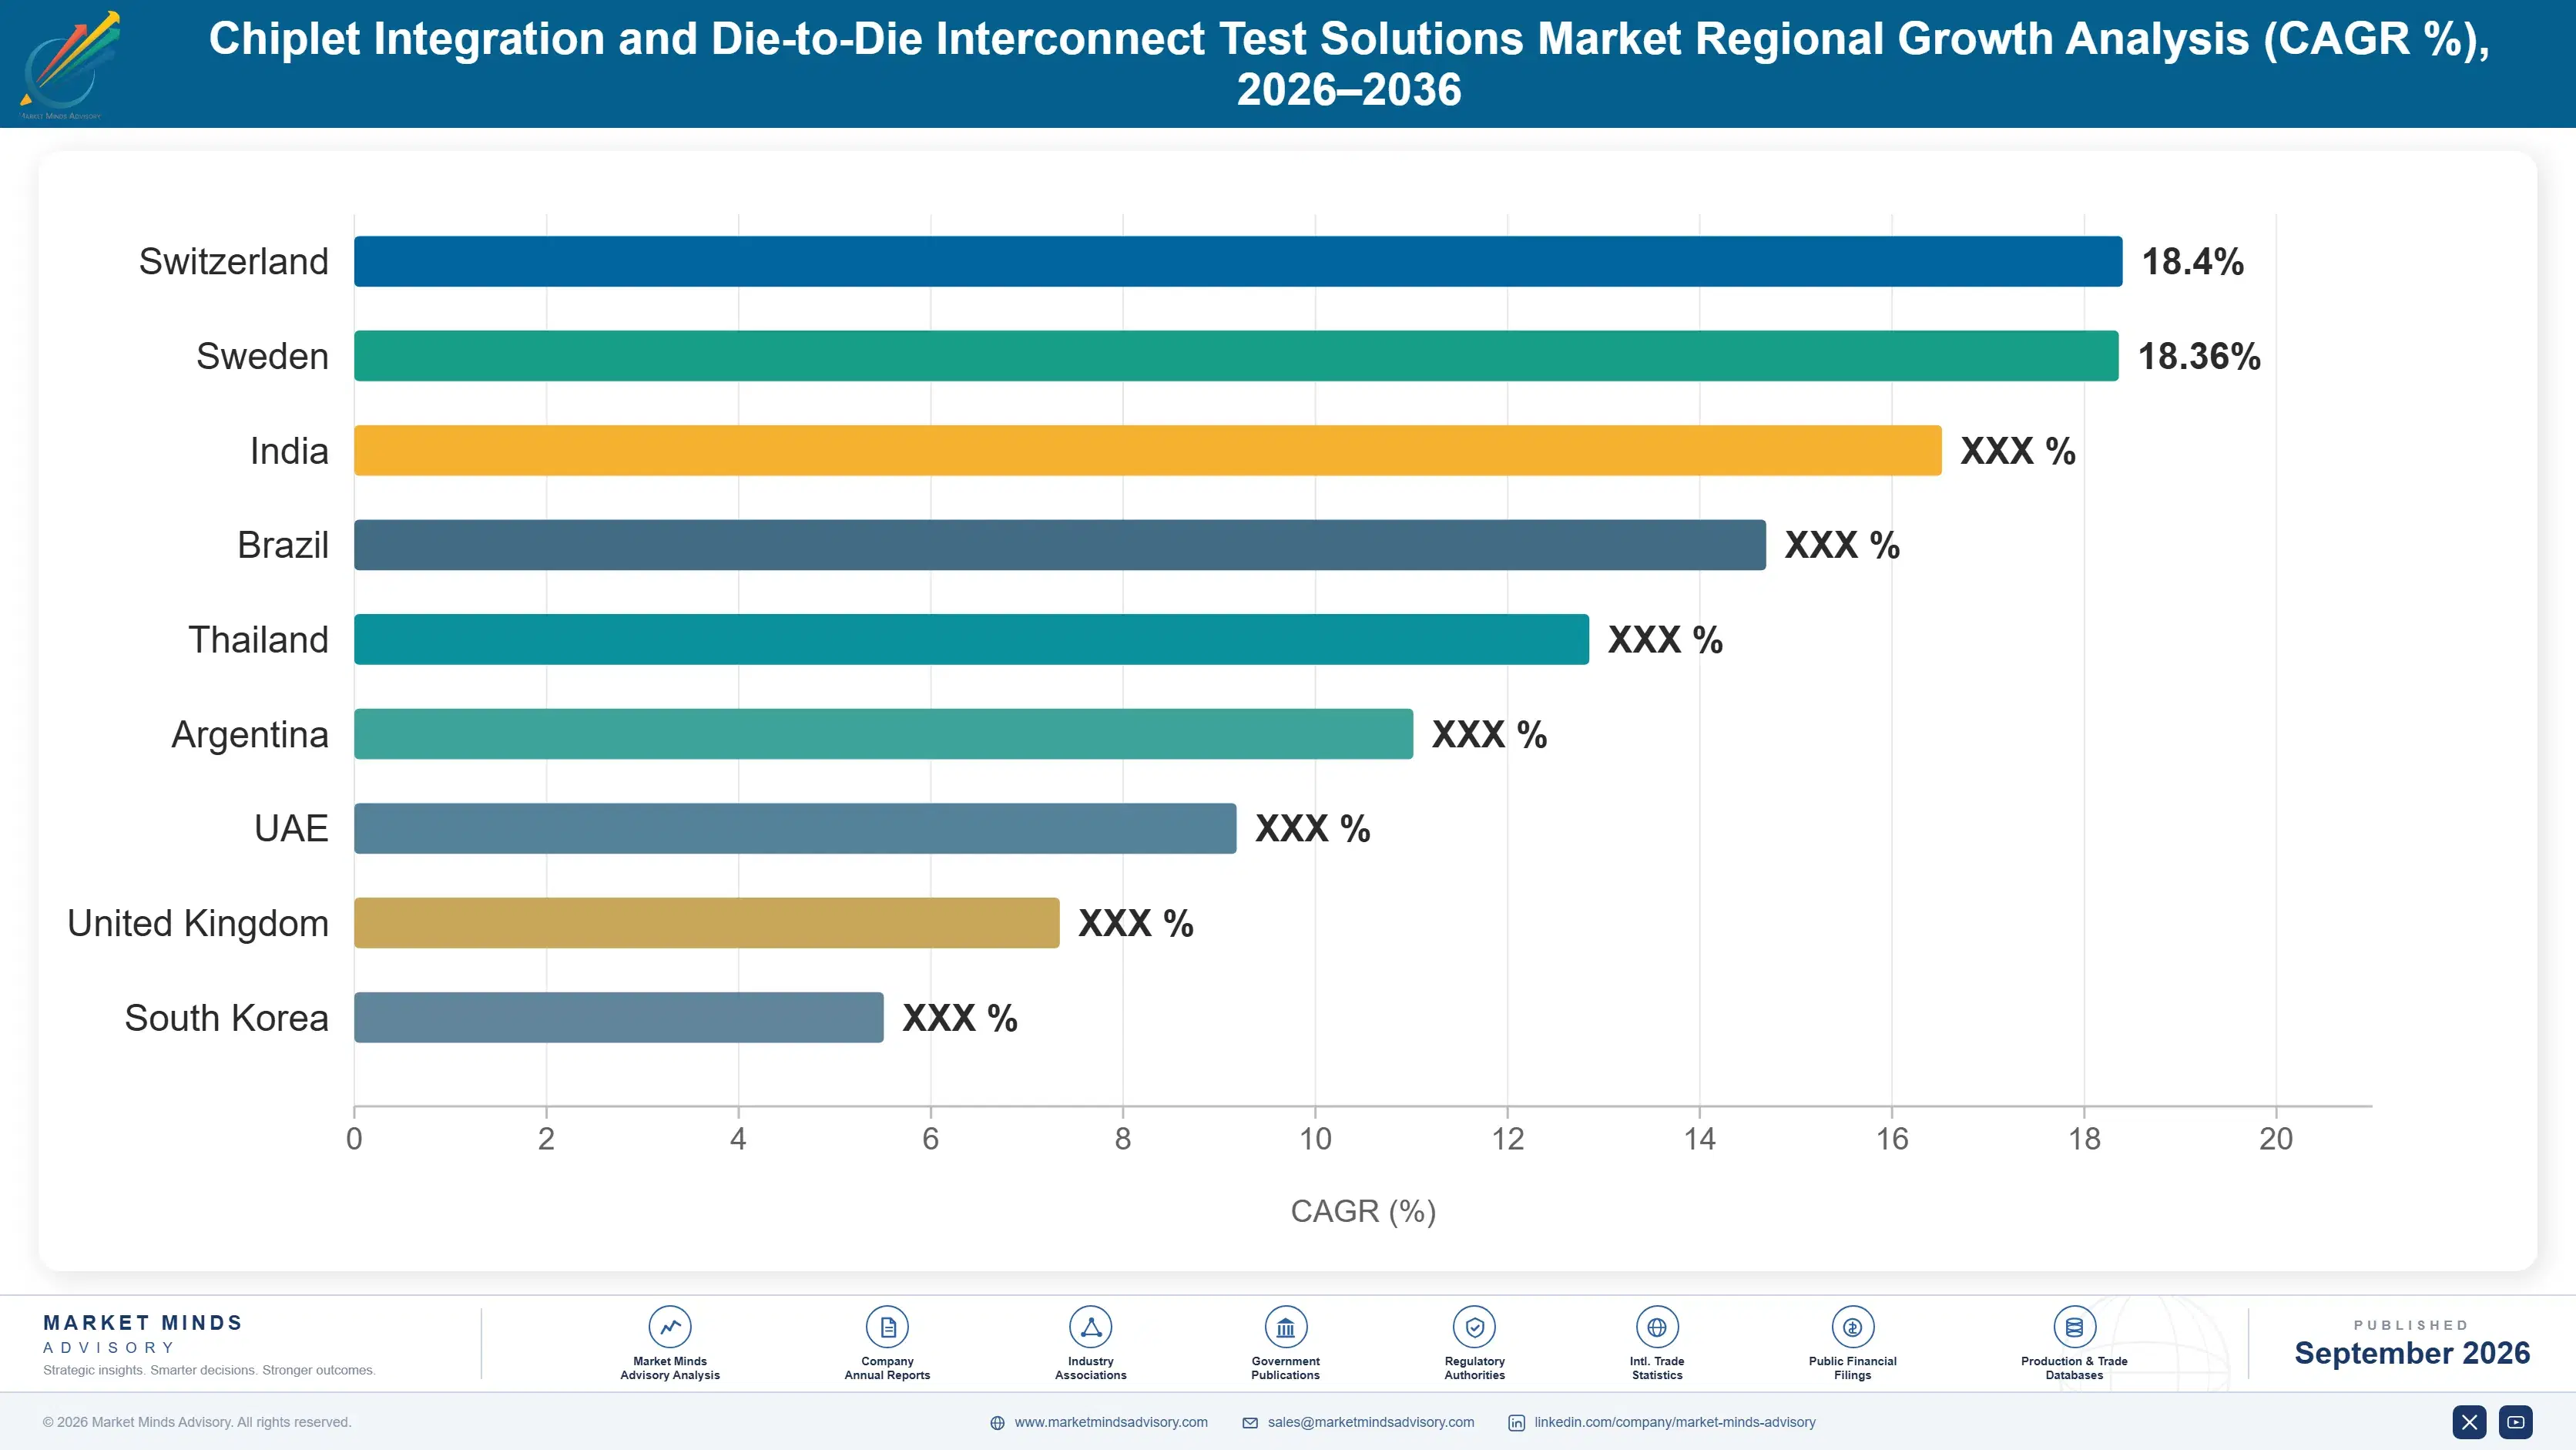Click the South Korea axis label
The image size is (2576, 1450).
click(x=226, y=1018)
